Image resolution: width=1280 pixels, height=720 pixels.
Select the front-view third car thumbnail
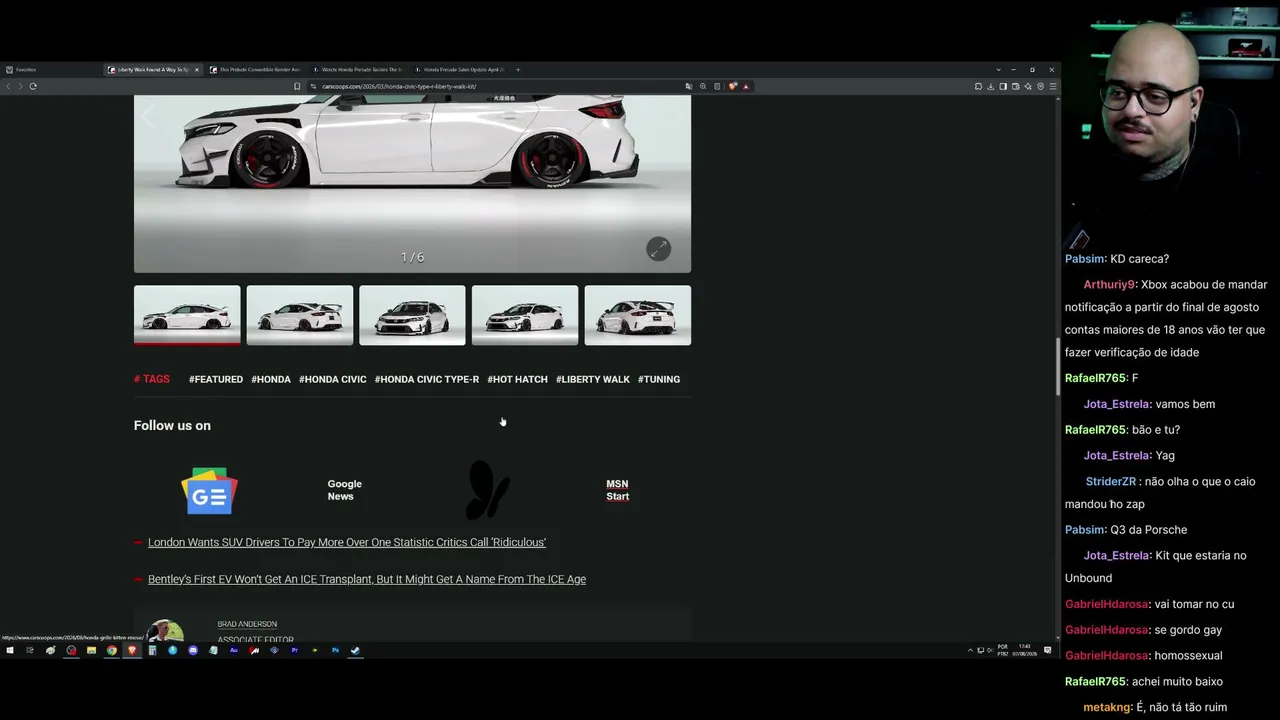[412, 316]
